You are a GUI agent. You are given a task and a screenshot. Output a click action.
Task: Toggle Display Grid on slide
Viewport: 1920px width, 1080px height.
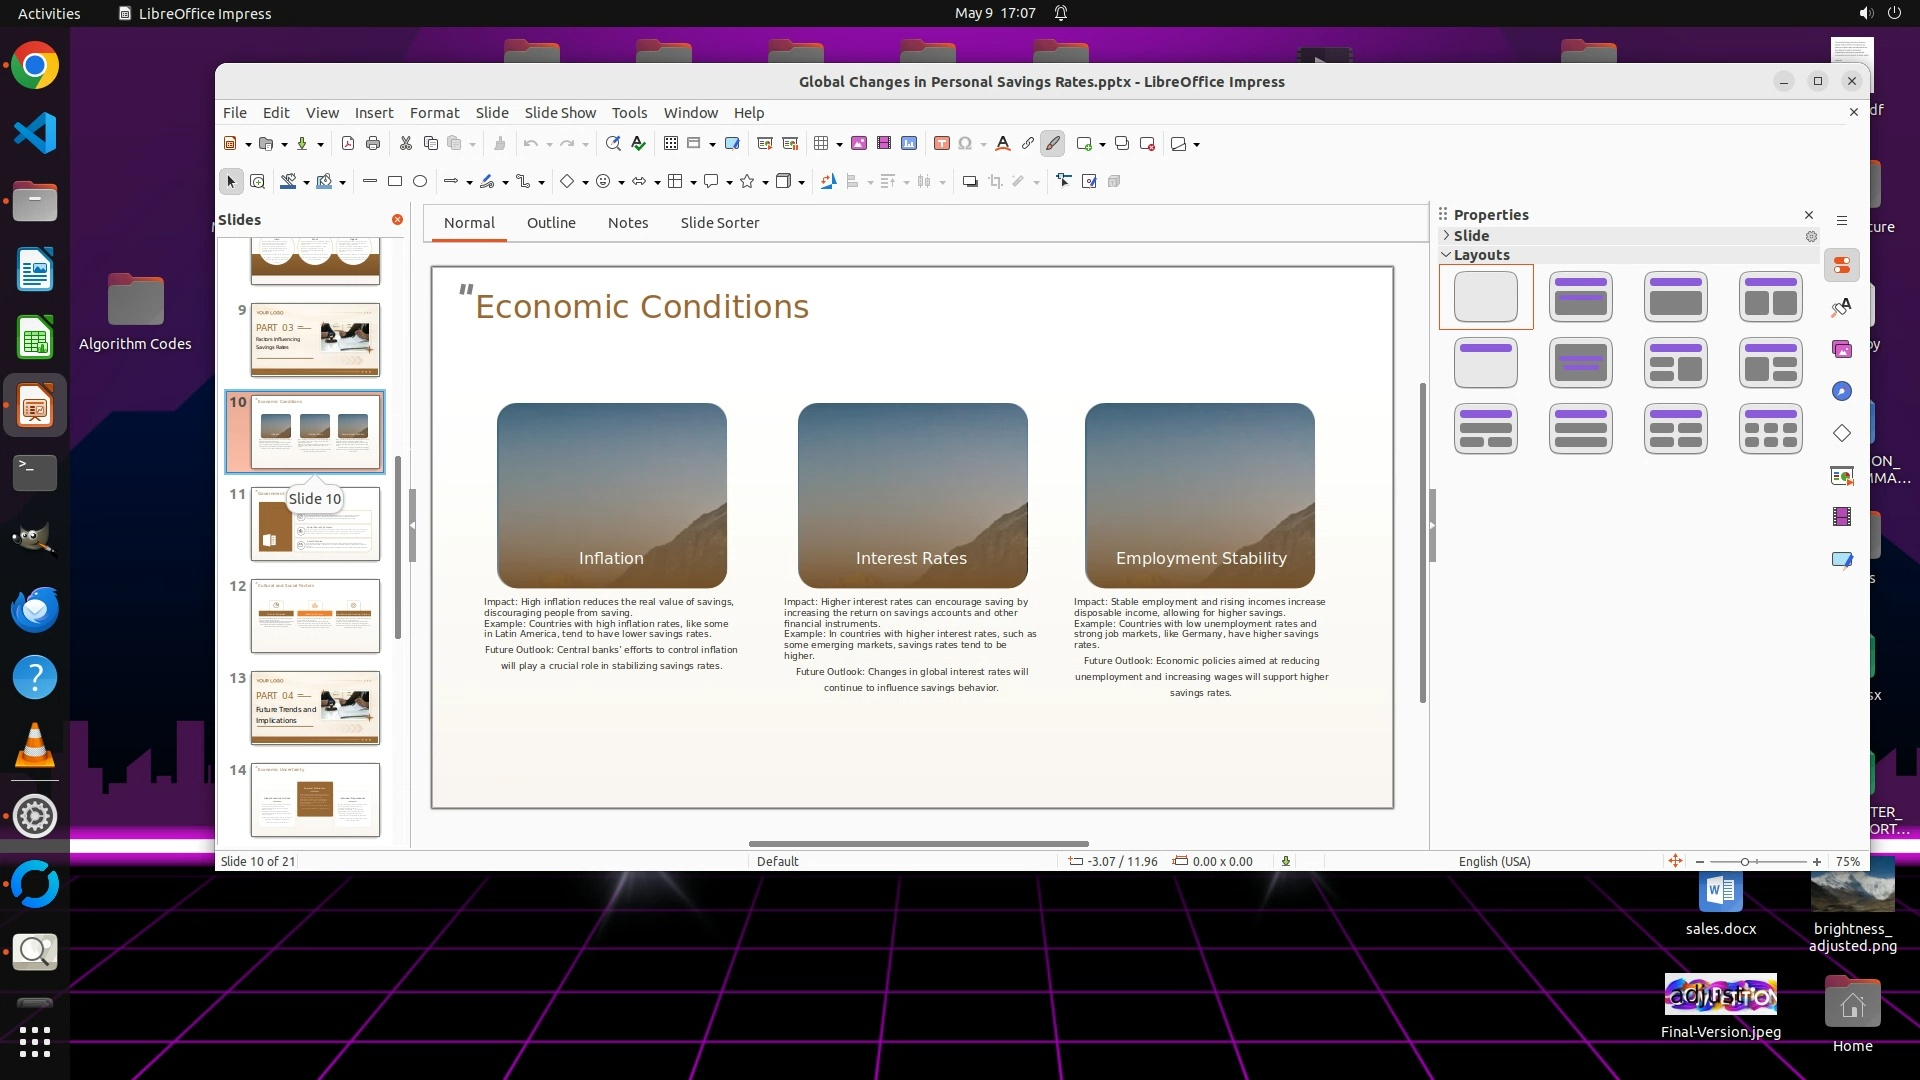(x=671, y=144)
